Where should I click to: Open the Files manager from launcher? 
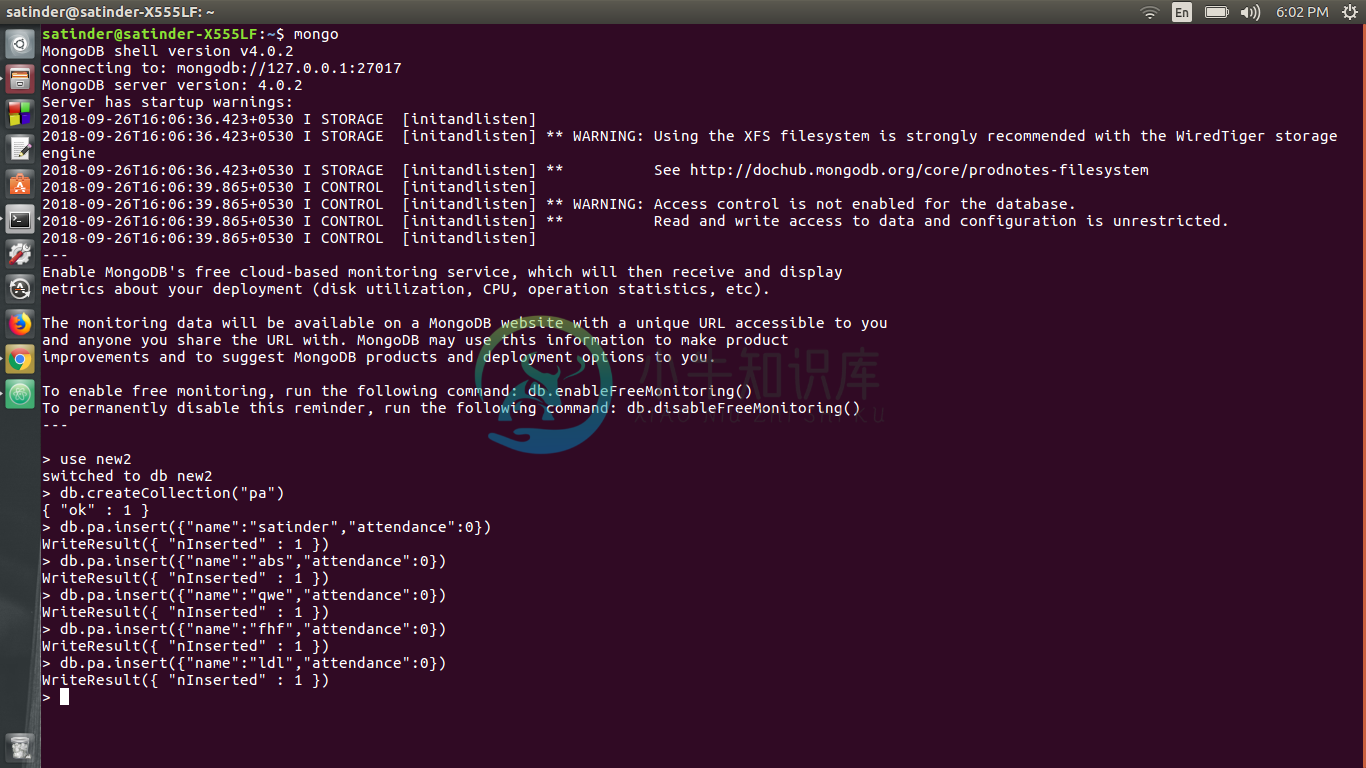click(x=20, y=79)
